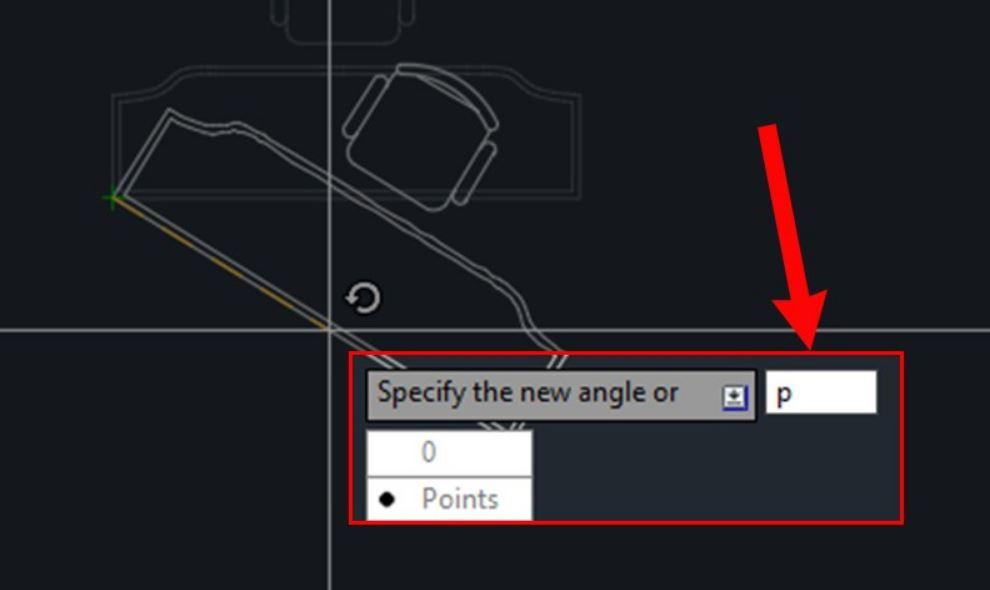Click the red arrow's pointed tip
The image size is (990, 590).
[x=812, y=346]
